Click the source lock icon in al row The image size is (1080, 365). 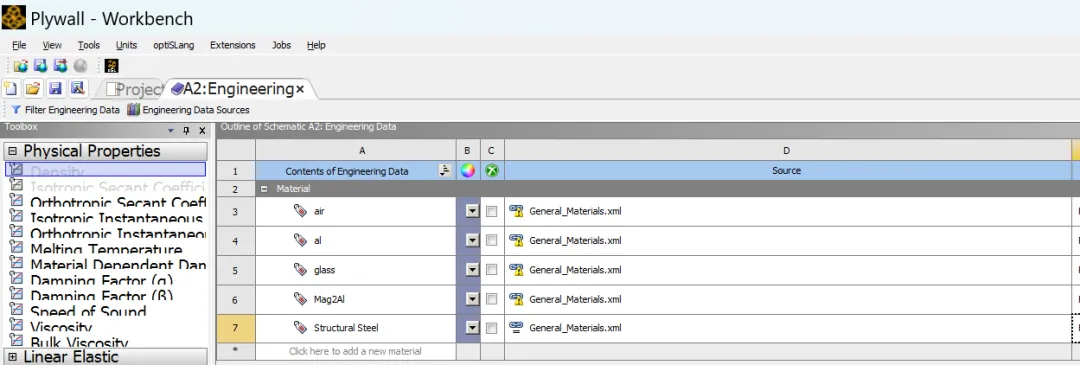point(517,240)
